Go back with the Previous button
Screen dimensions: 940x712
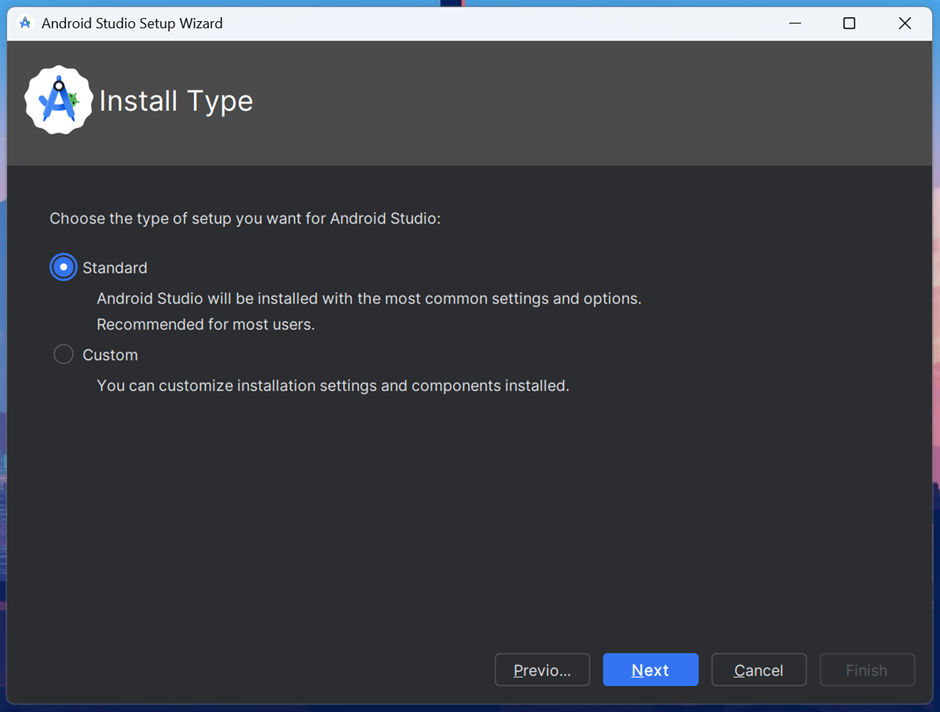coord(542,669)
